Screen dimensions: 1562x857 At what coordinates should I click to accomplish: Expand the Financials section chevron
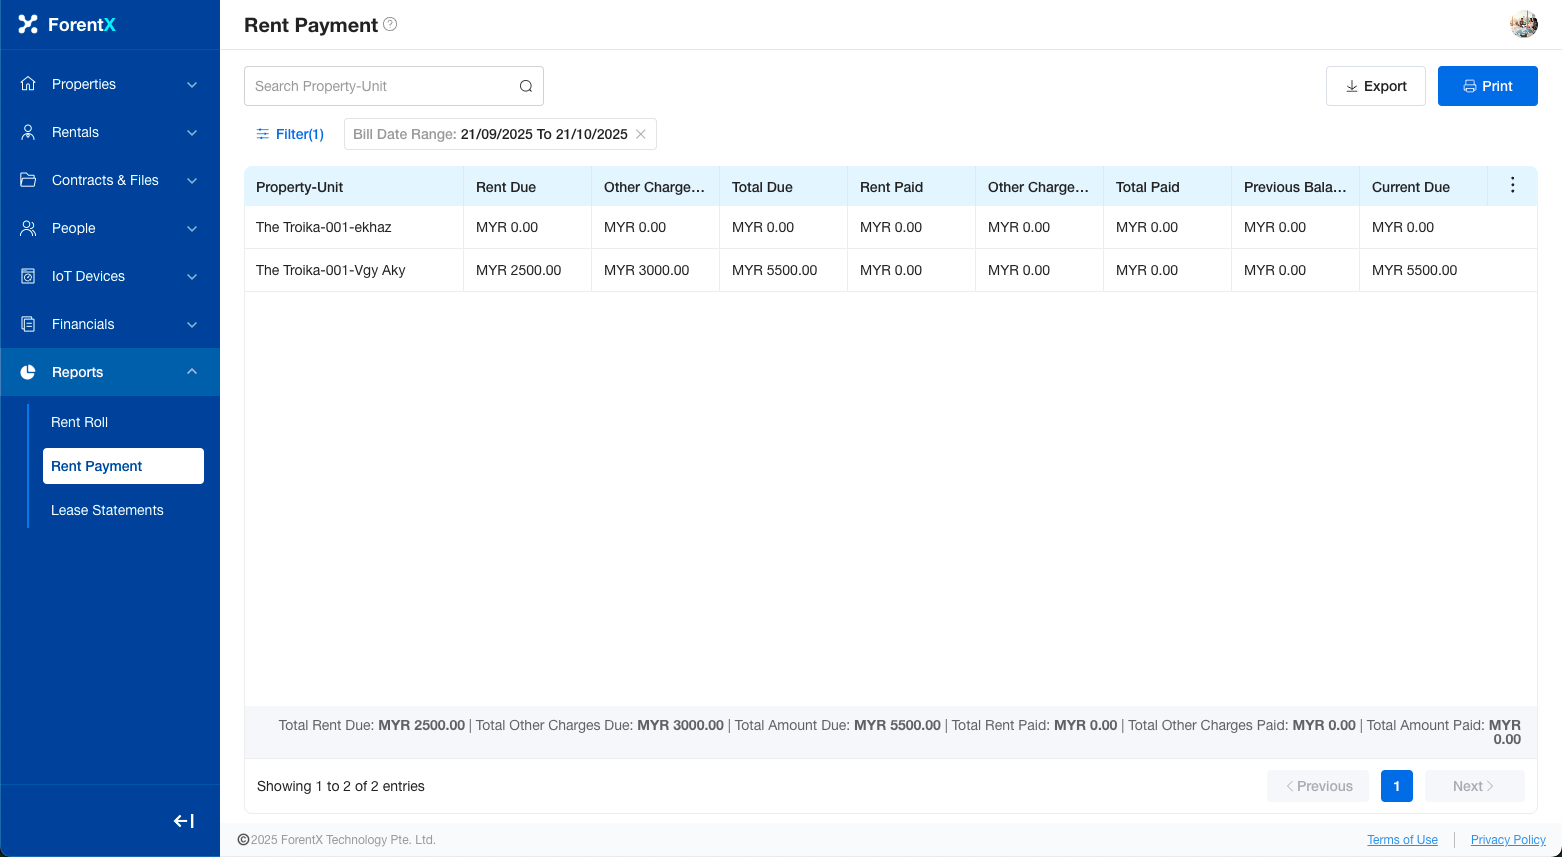tap(192, 325)
